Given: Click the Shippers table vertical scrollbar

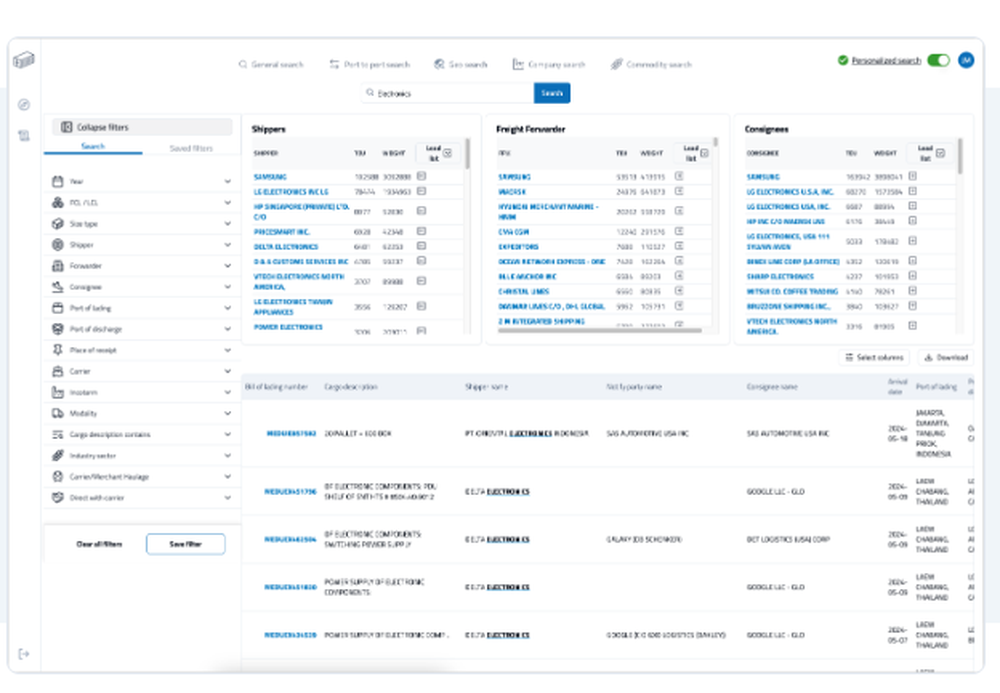Looking at the screenshot, I should 467,154.
